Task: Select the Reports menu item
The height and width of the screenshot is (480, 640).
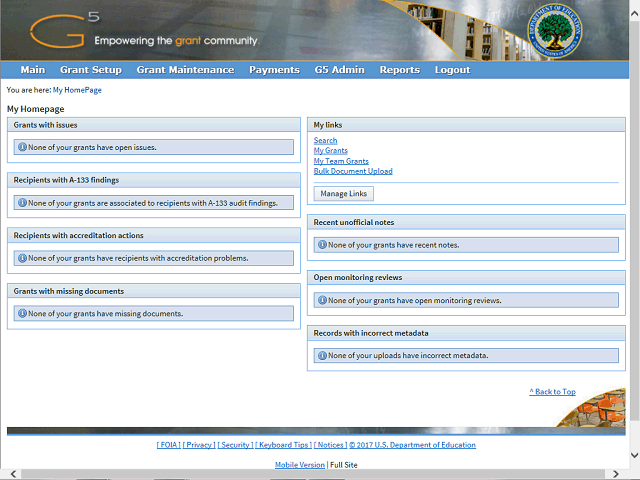Action: click(x=399, y=70)
